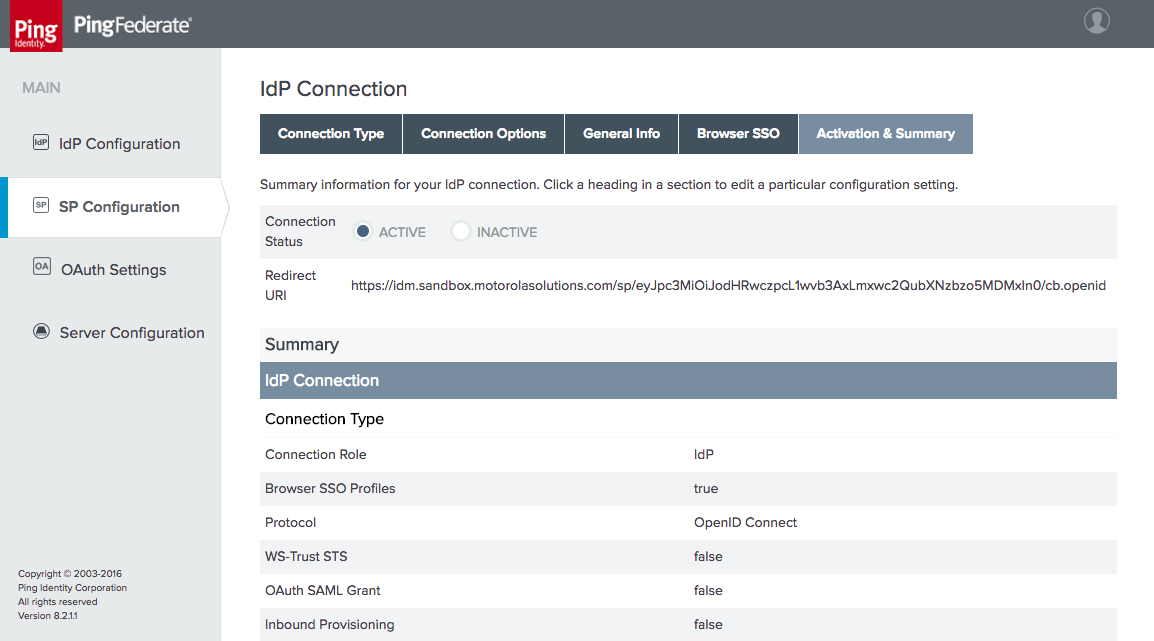Viewport: 1154px width, 641px height.
Task: Click the OpenID Connect protocol value
Action: pyautogui.click(x=745, y=523)
